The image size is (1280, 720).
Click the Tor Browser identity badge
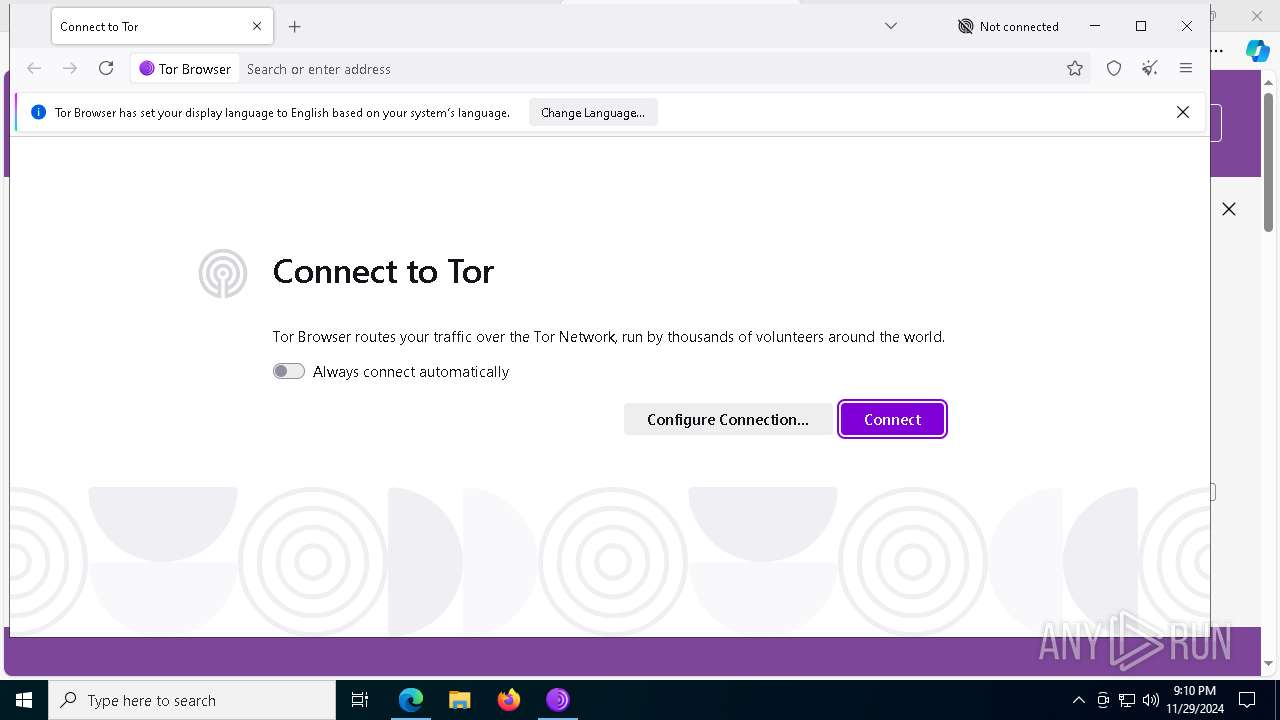185,69
